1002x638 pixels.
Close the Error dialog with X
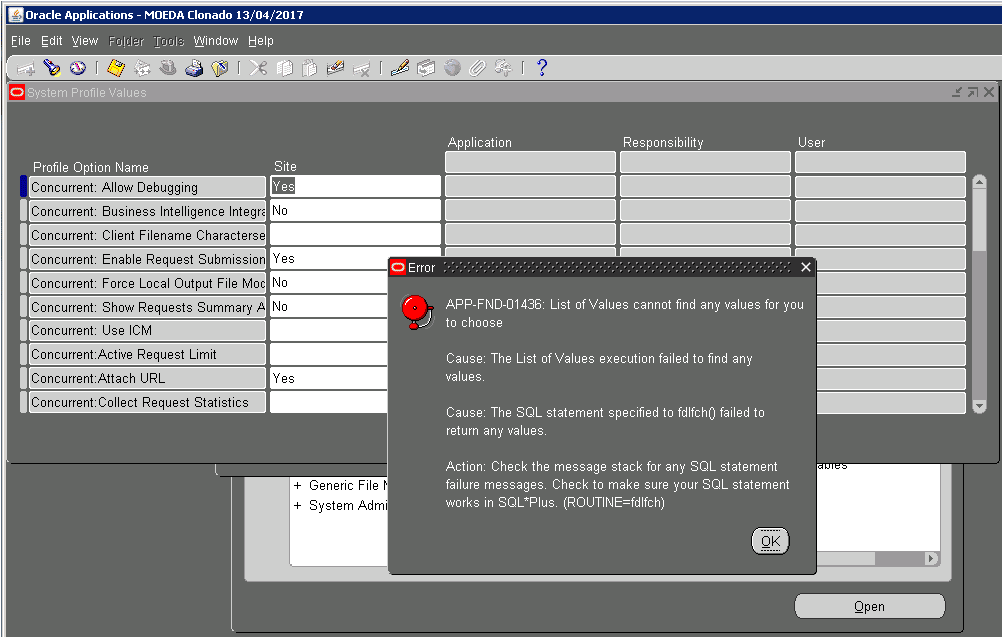(806, 267)
